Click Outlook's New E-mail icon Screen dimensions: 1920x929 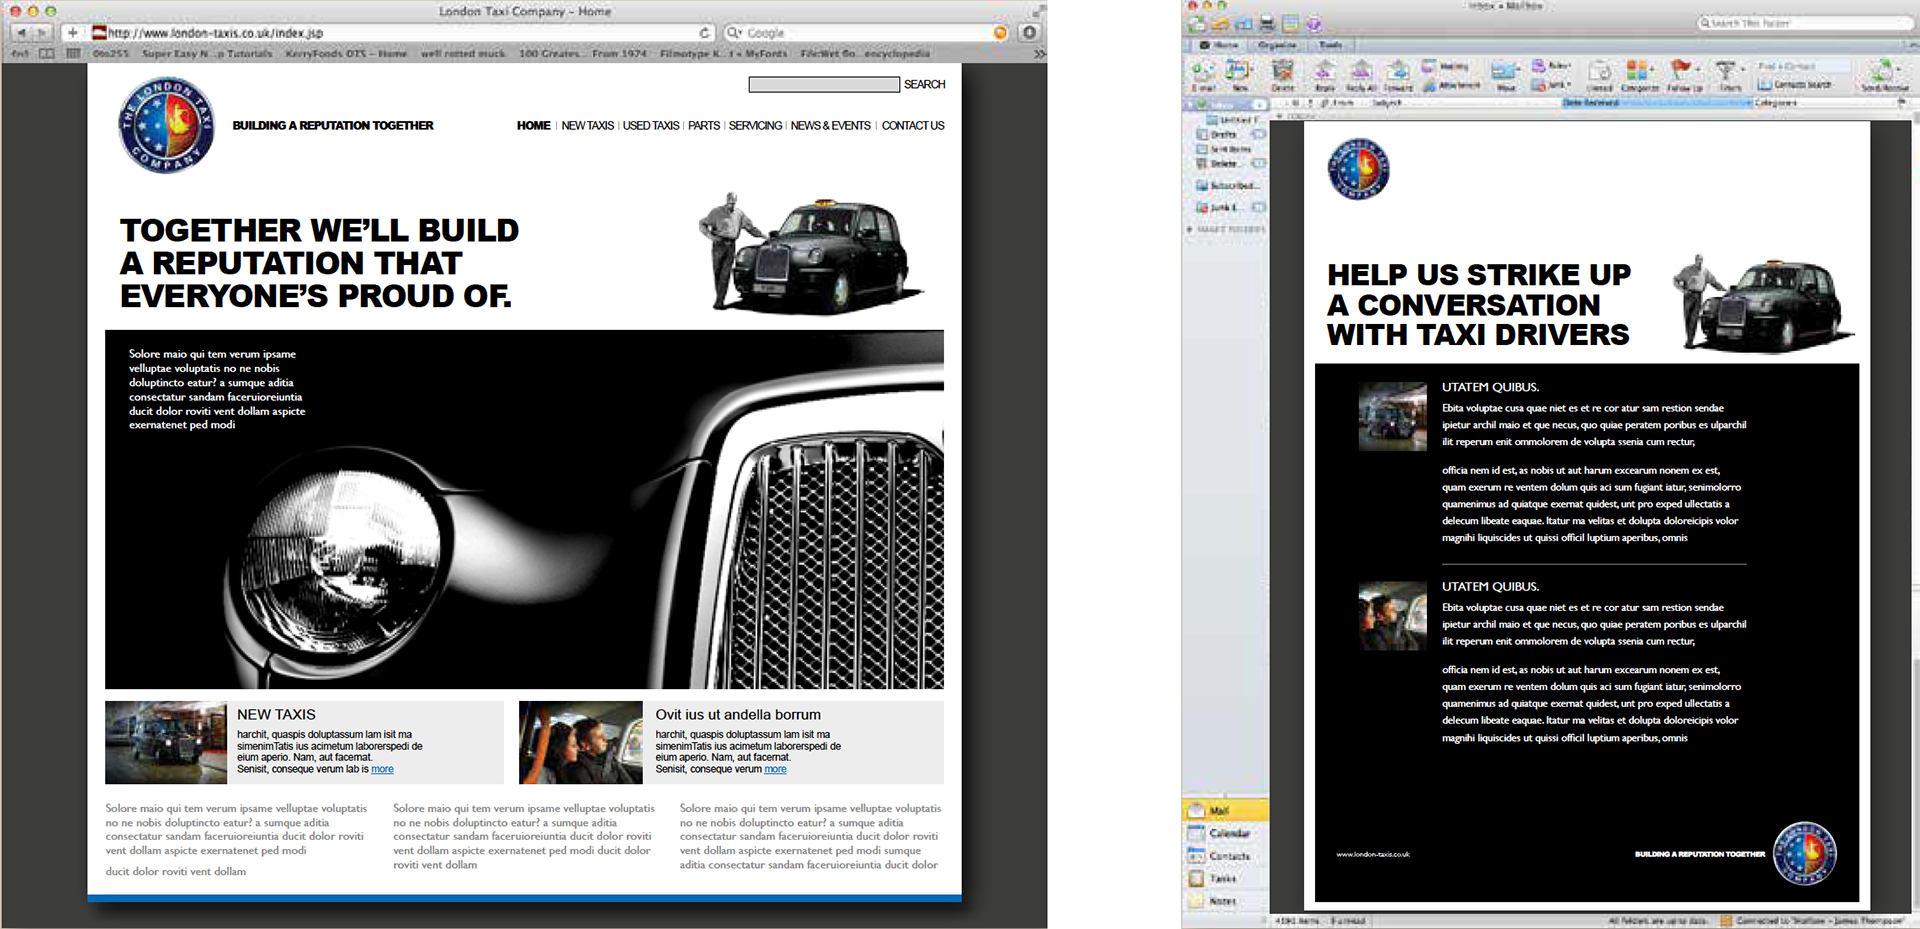[x=1203, y=75]
